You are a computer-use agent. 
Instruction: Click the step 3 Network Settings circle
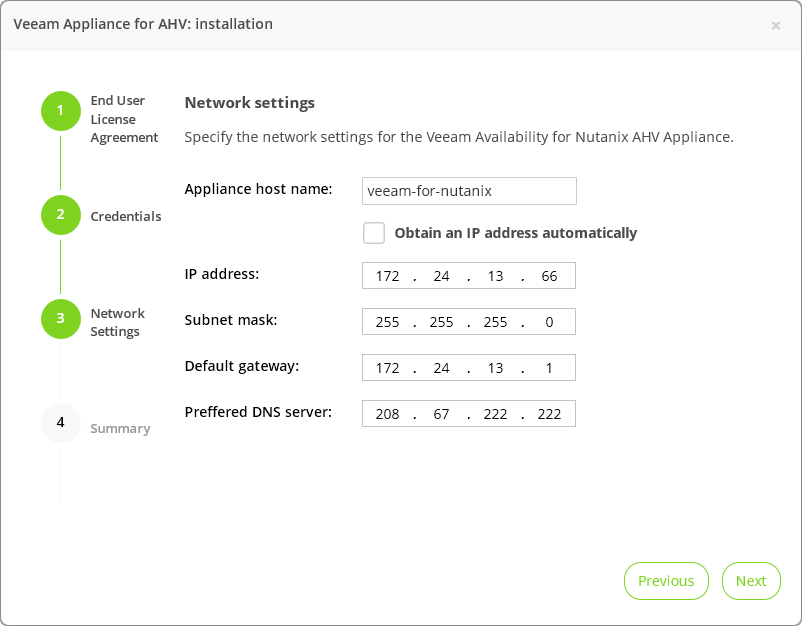[x=60, y=319]
